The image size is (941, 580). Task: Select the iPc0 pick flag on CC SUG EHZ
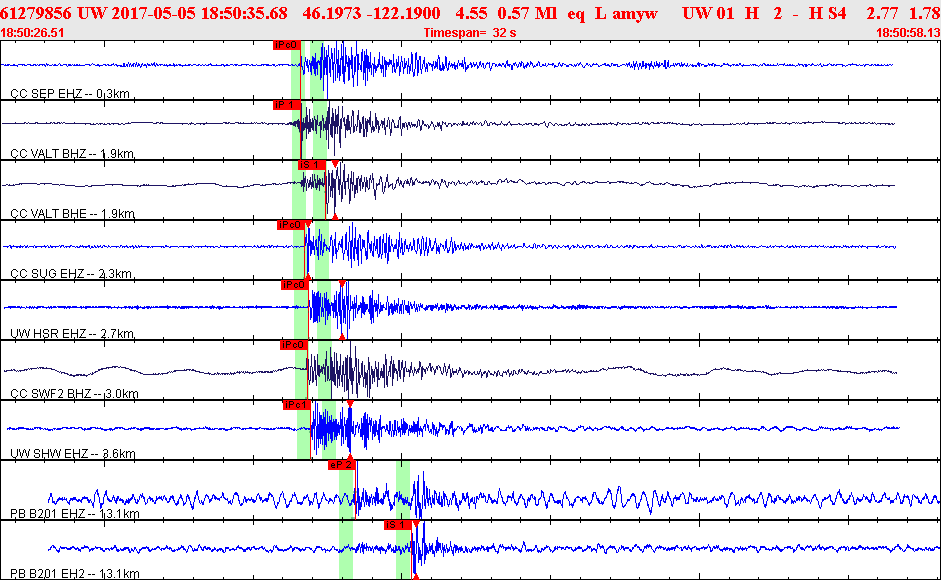click(290, 225)
